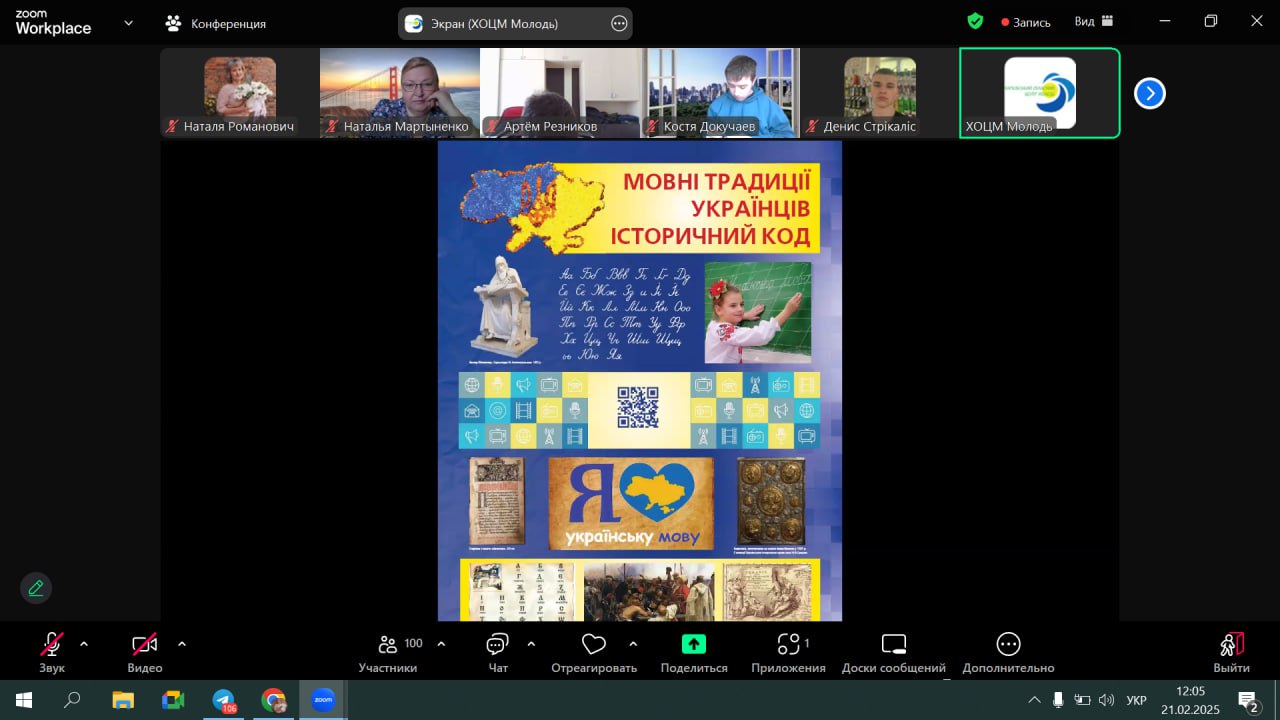Expand video settings arrow next to camera

pos(181,643)
